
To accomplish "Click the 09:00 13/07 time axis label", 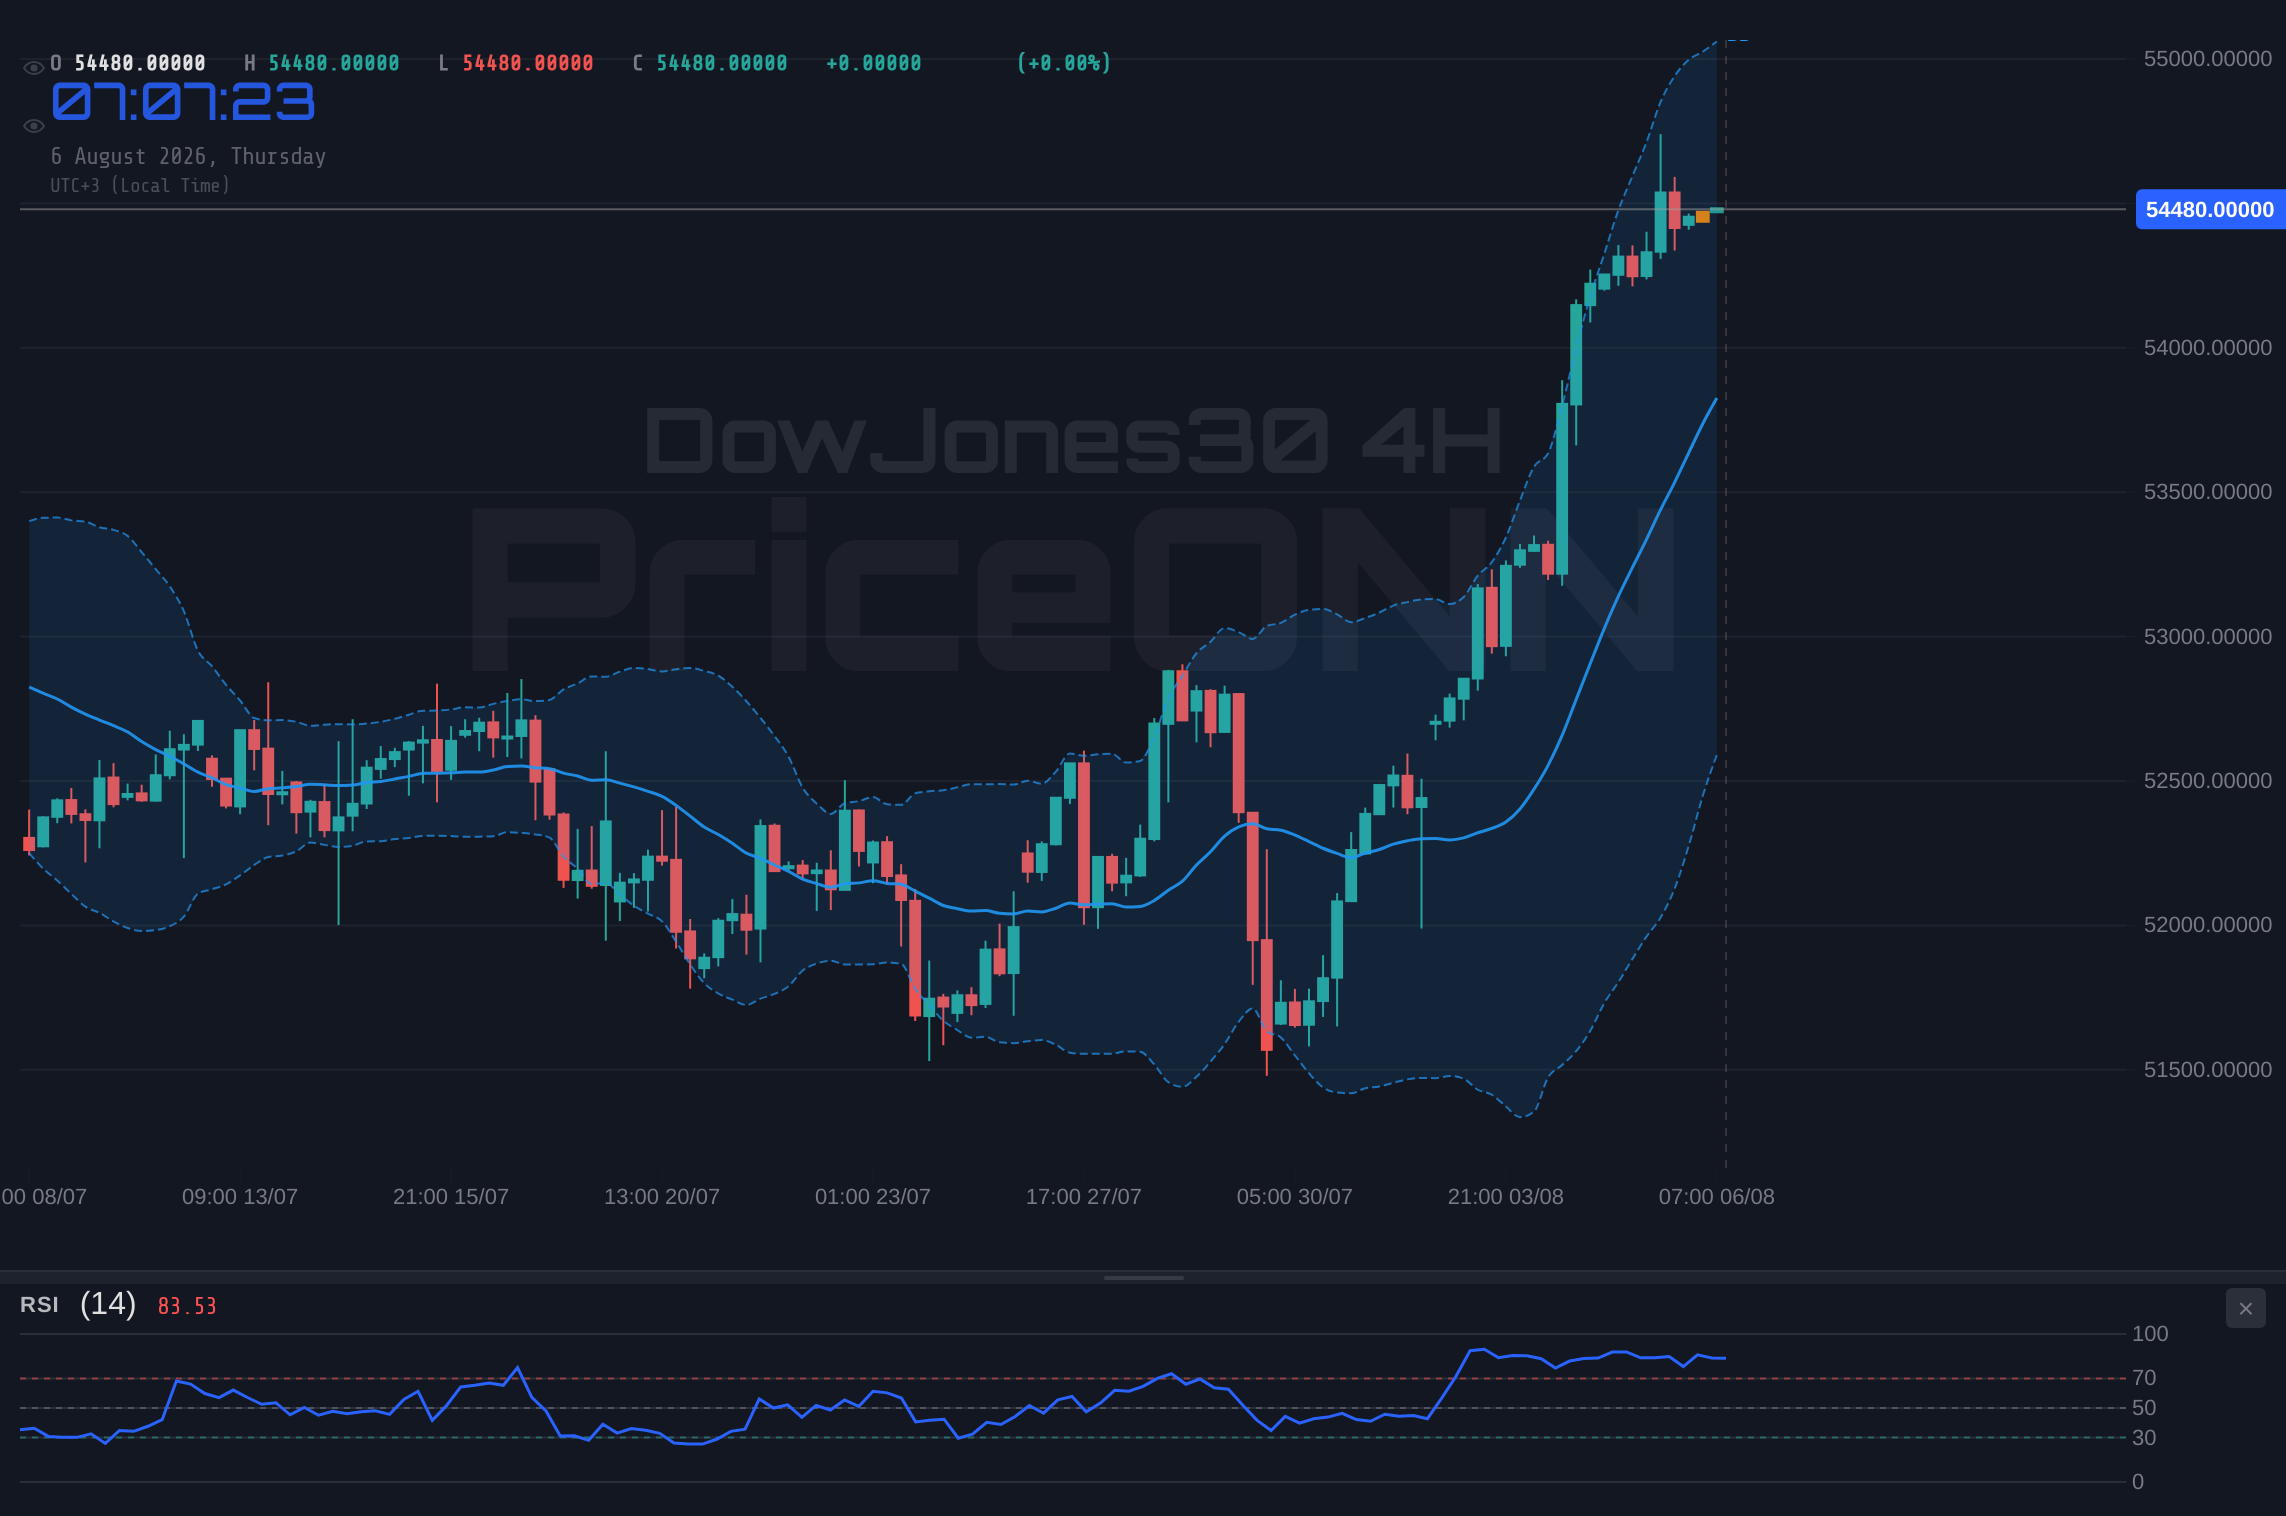I will point(240,1197).
